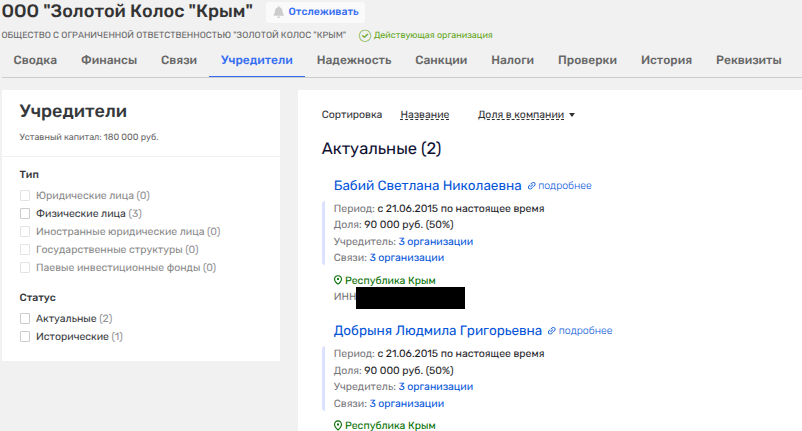Click Учредитель 3 организации link for Бабий
Viewport: 802px width, 431px height.
click(435, 241)
